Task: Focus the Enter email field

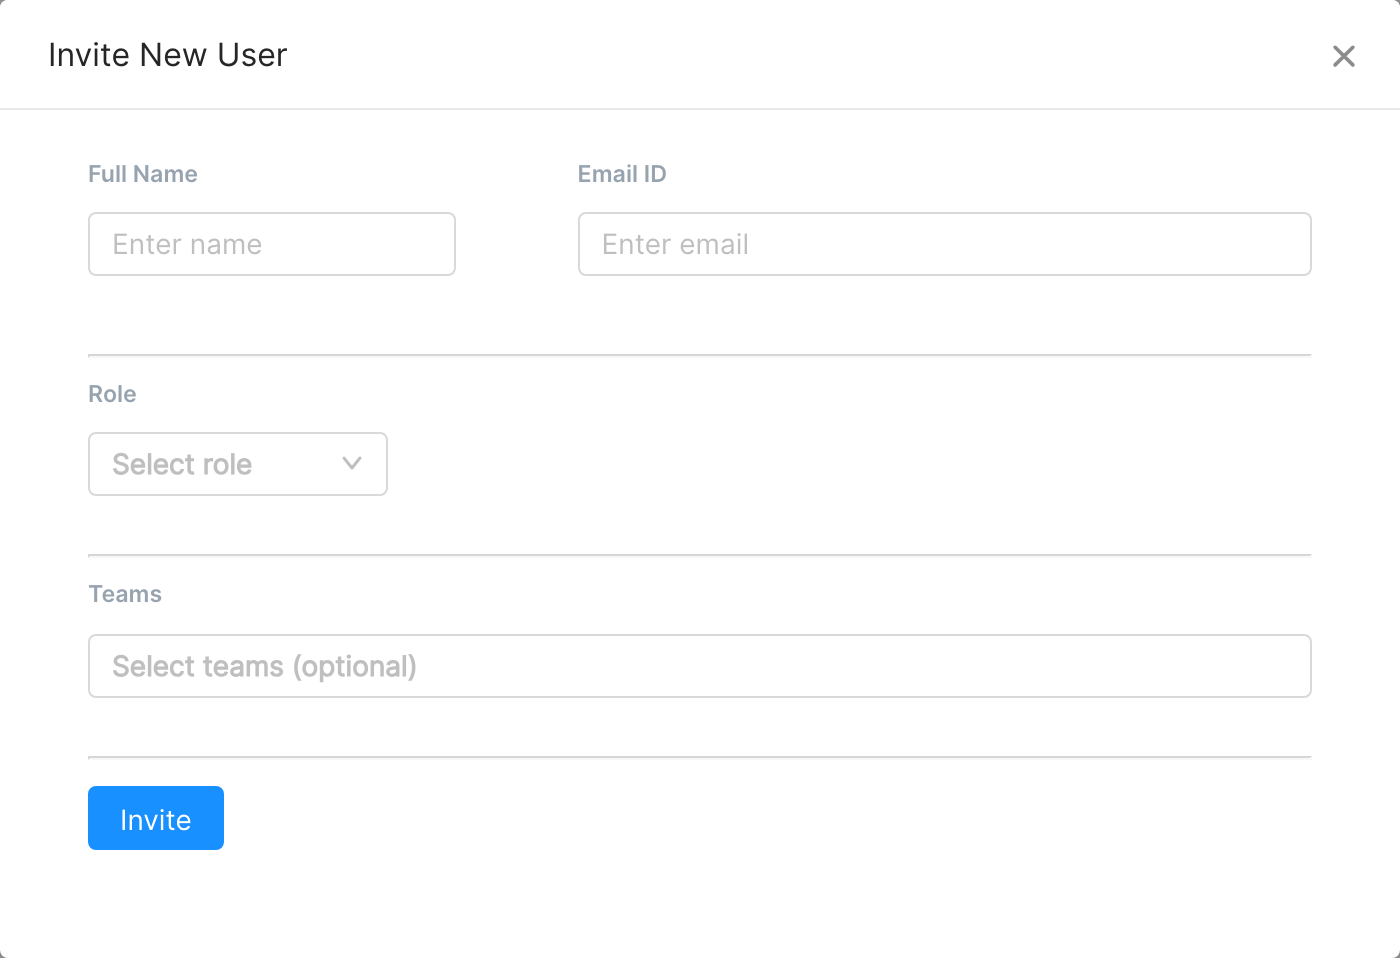Action: (x=944, y=244)
